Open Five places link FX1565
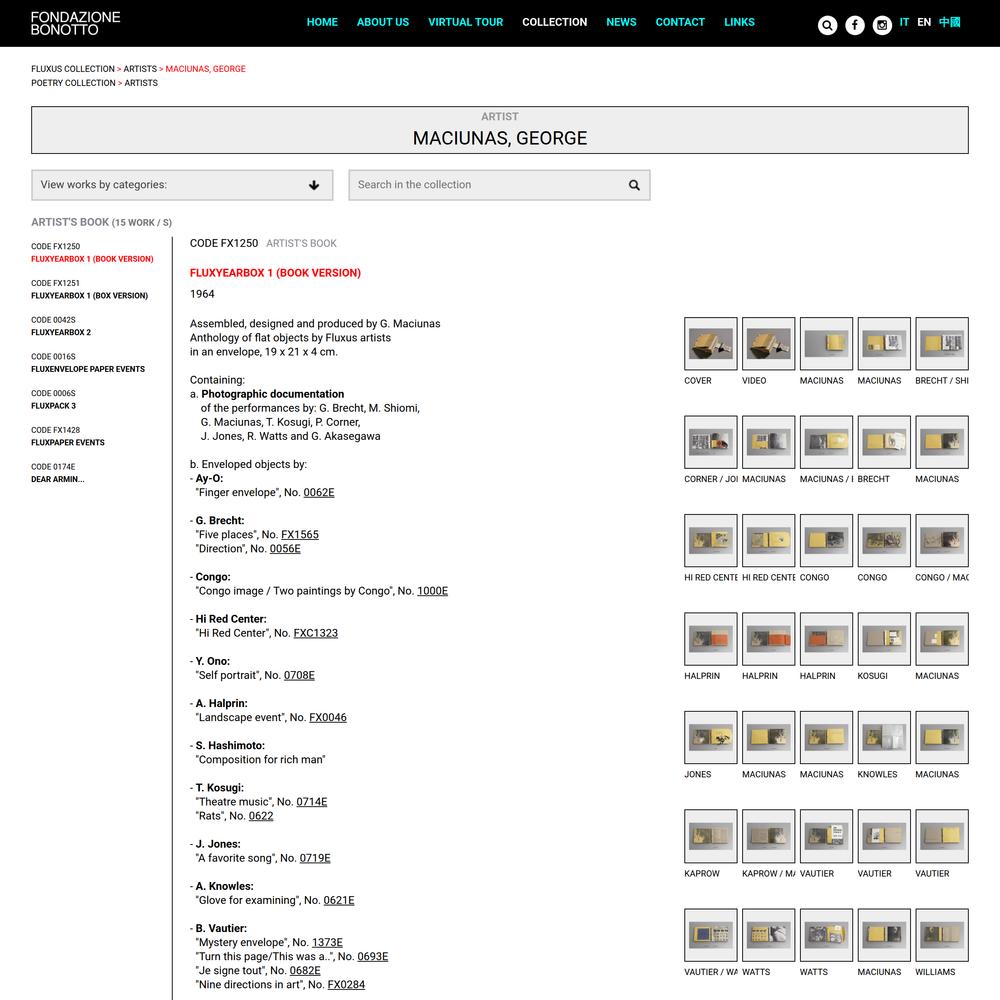This screenshot has width=1000, height=1000. [x=300, y=534]
